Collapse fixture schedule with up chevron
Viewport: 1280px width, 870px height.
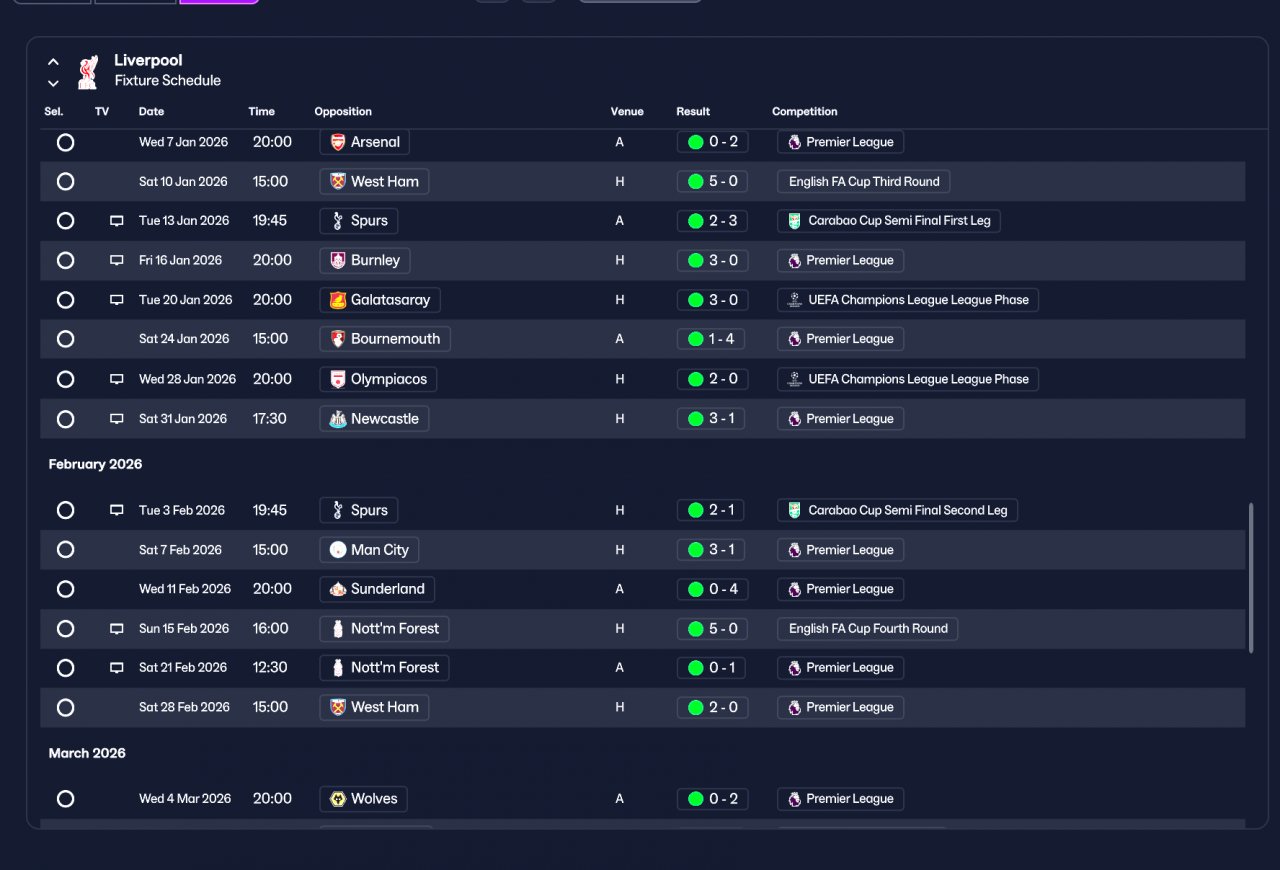coord(53,62)
